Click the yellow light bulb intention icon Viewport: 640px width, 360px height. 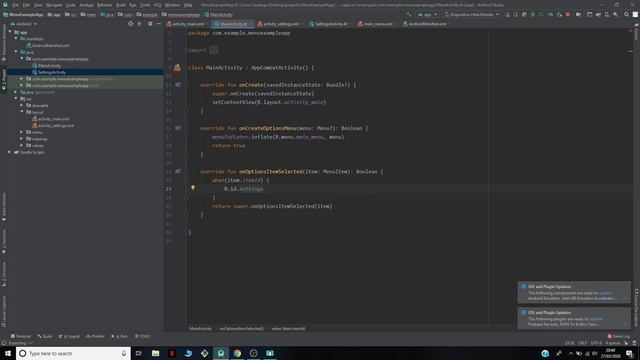193,188
